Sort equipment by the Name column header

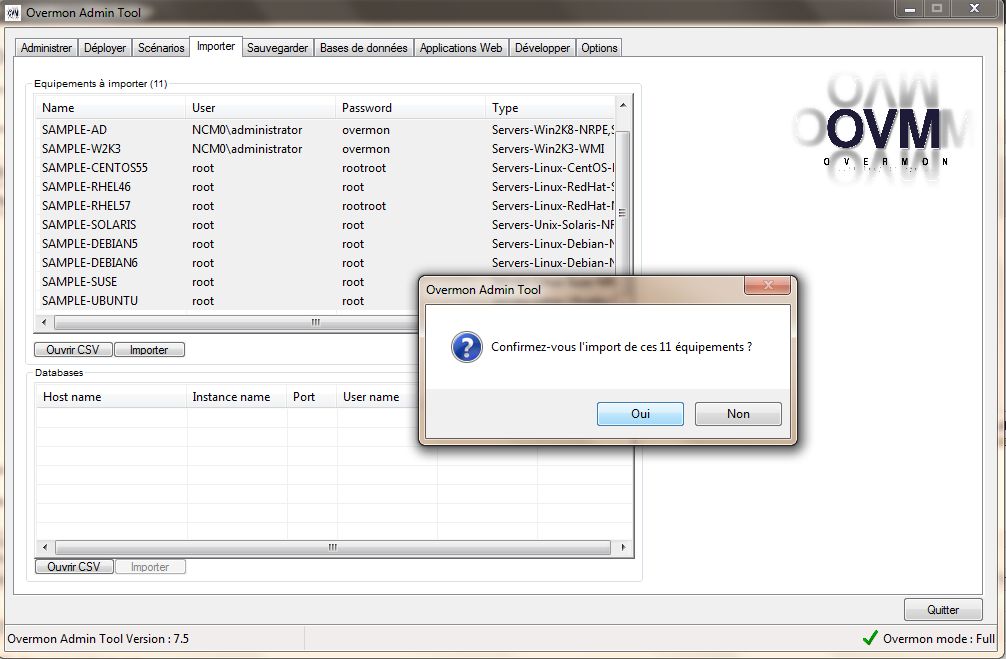(110, 108)
